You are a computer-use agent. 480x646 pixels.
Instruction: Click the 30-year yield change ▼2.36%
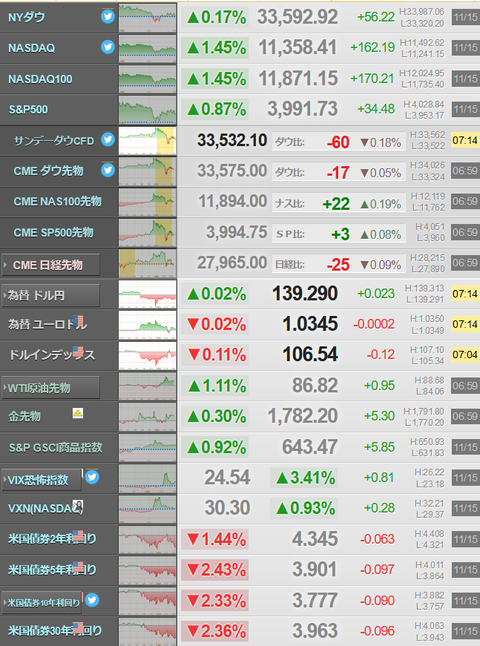(x=217, y=631)
